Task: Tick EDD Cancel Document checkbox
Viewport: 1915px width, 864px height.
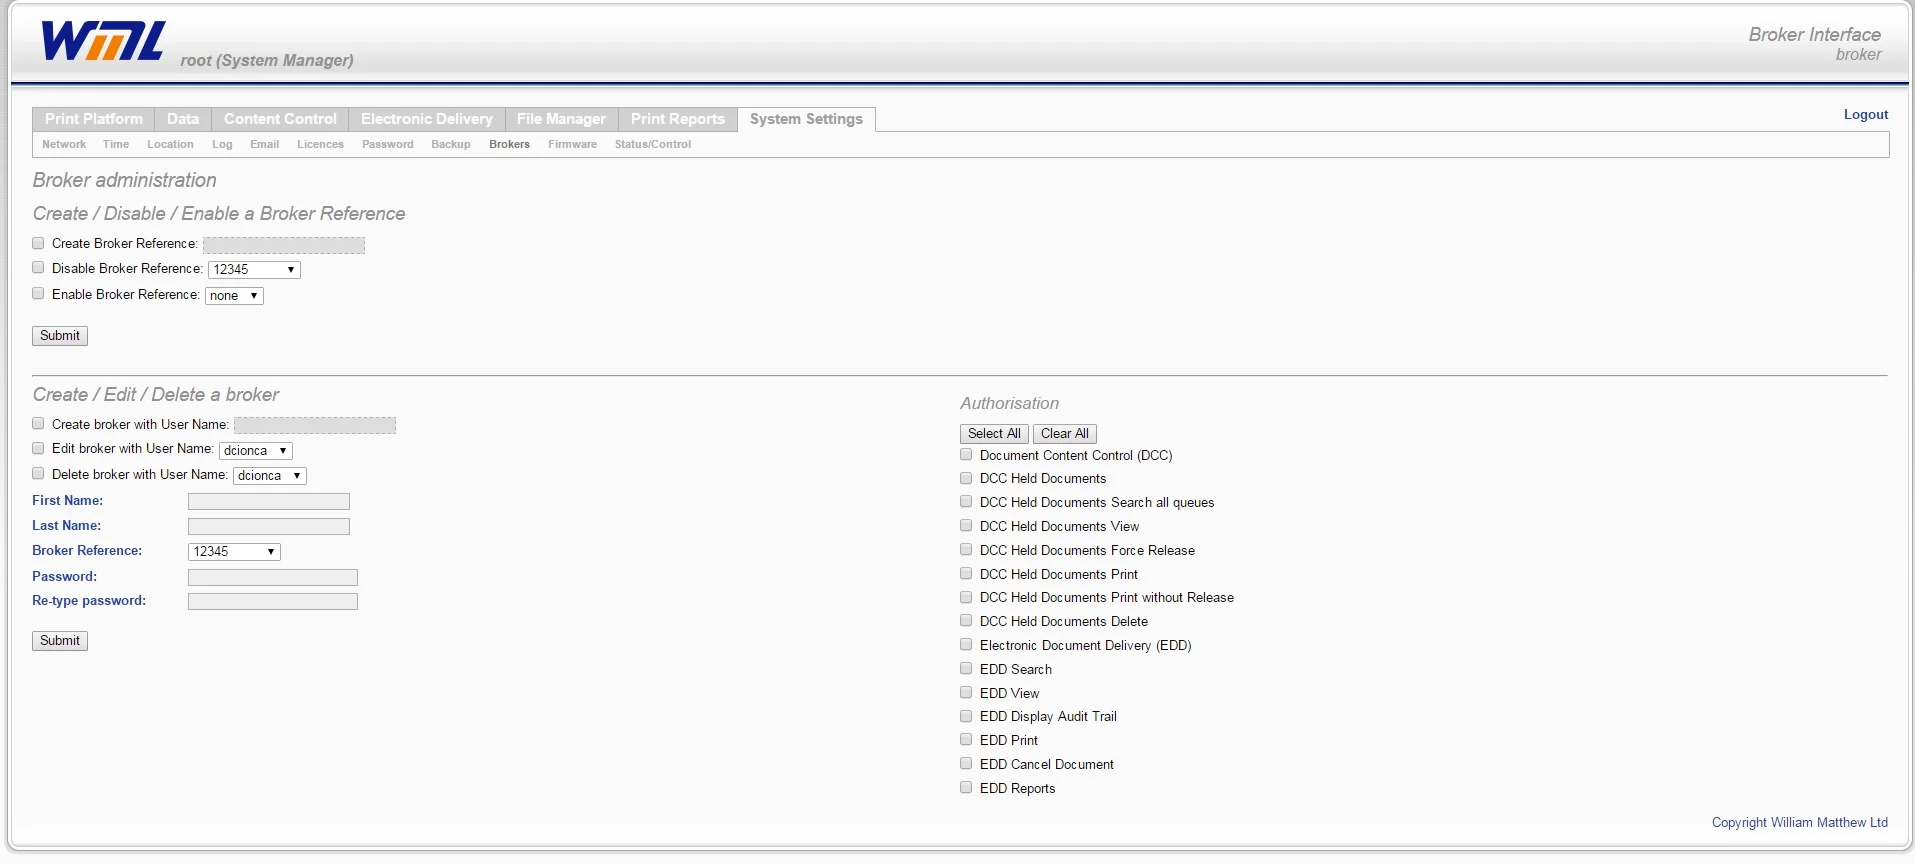Action: pos(966,764)
